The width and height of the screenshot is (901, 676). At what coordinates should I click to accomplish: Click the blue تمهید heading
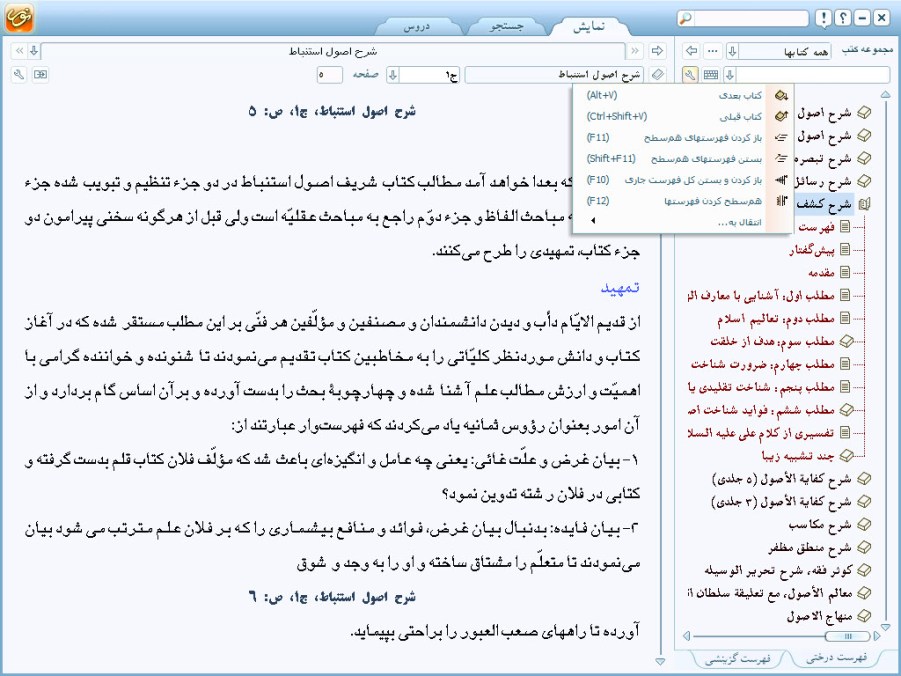tap(620, 287)
